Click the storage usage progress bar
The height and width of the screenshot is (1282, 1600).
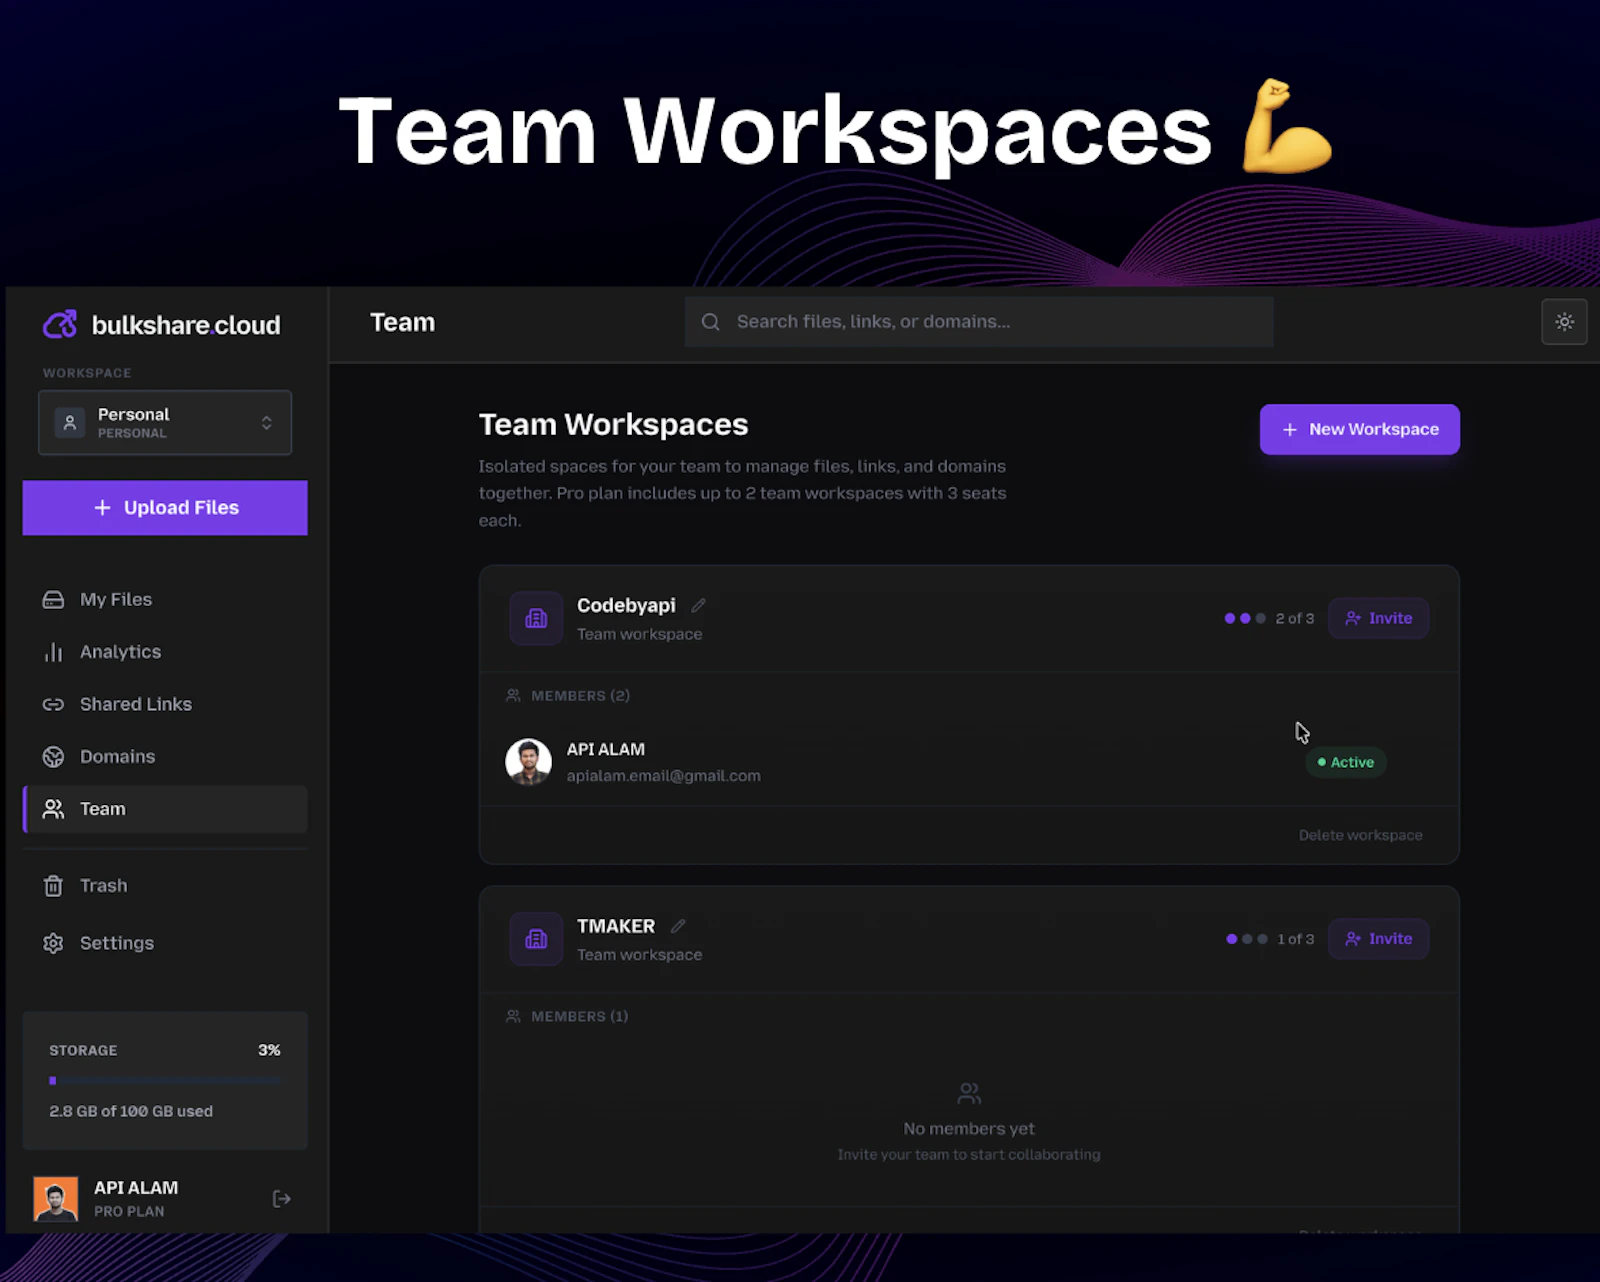tap(165, 1080)
